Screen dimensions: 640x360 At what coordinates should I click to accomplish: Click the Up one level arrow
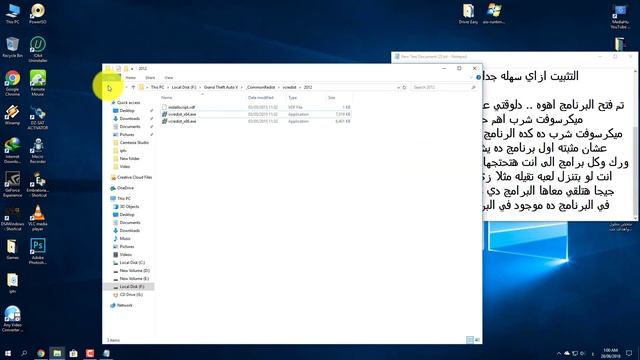point(133,87)
